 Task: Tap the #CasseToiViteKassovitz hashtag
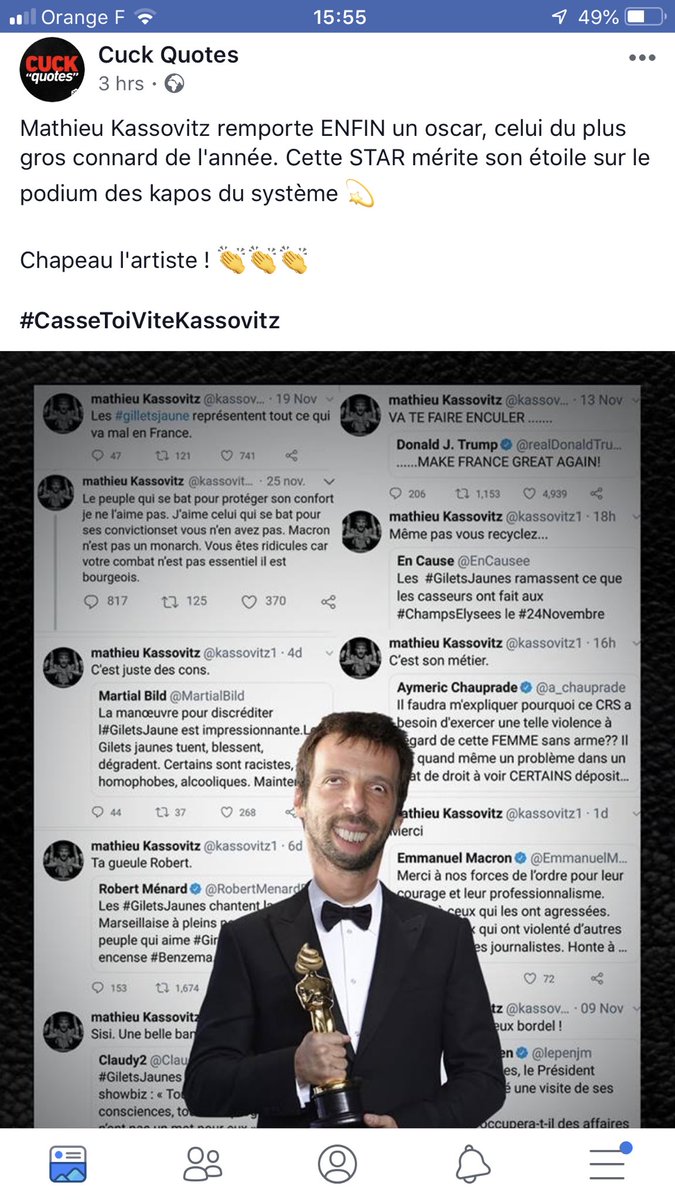150,321
